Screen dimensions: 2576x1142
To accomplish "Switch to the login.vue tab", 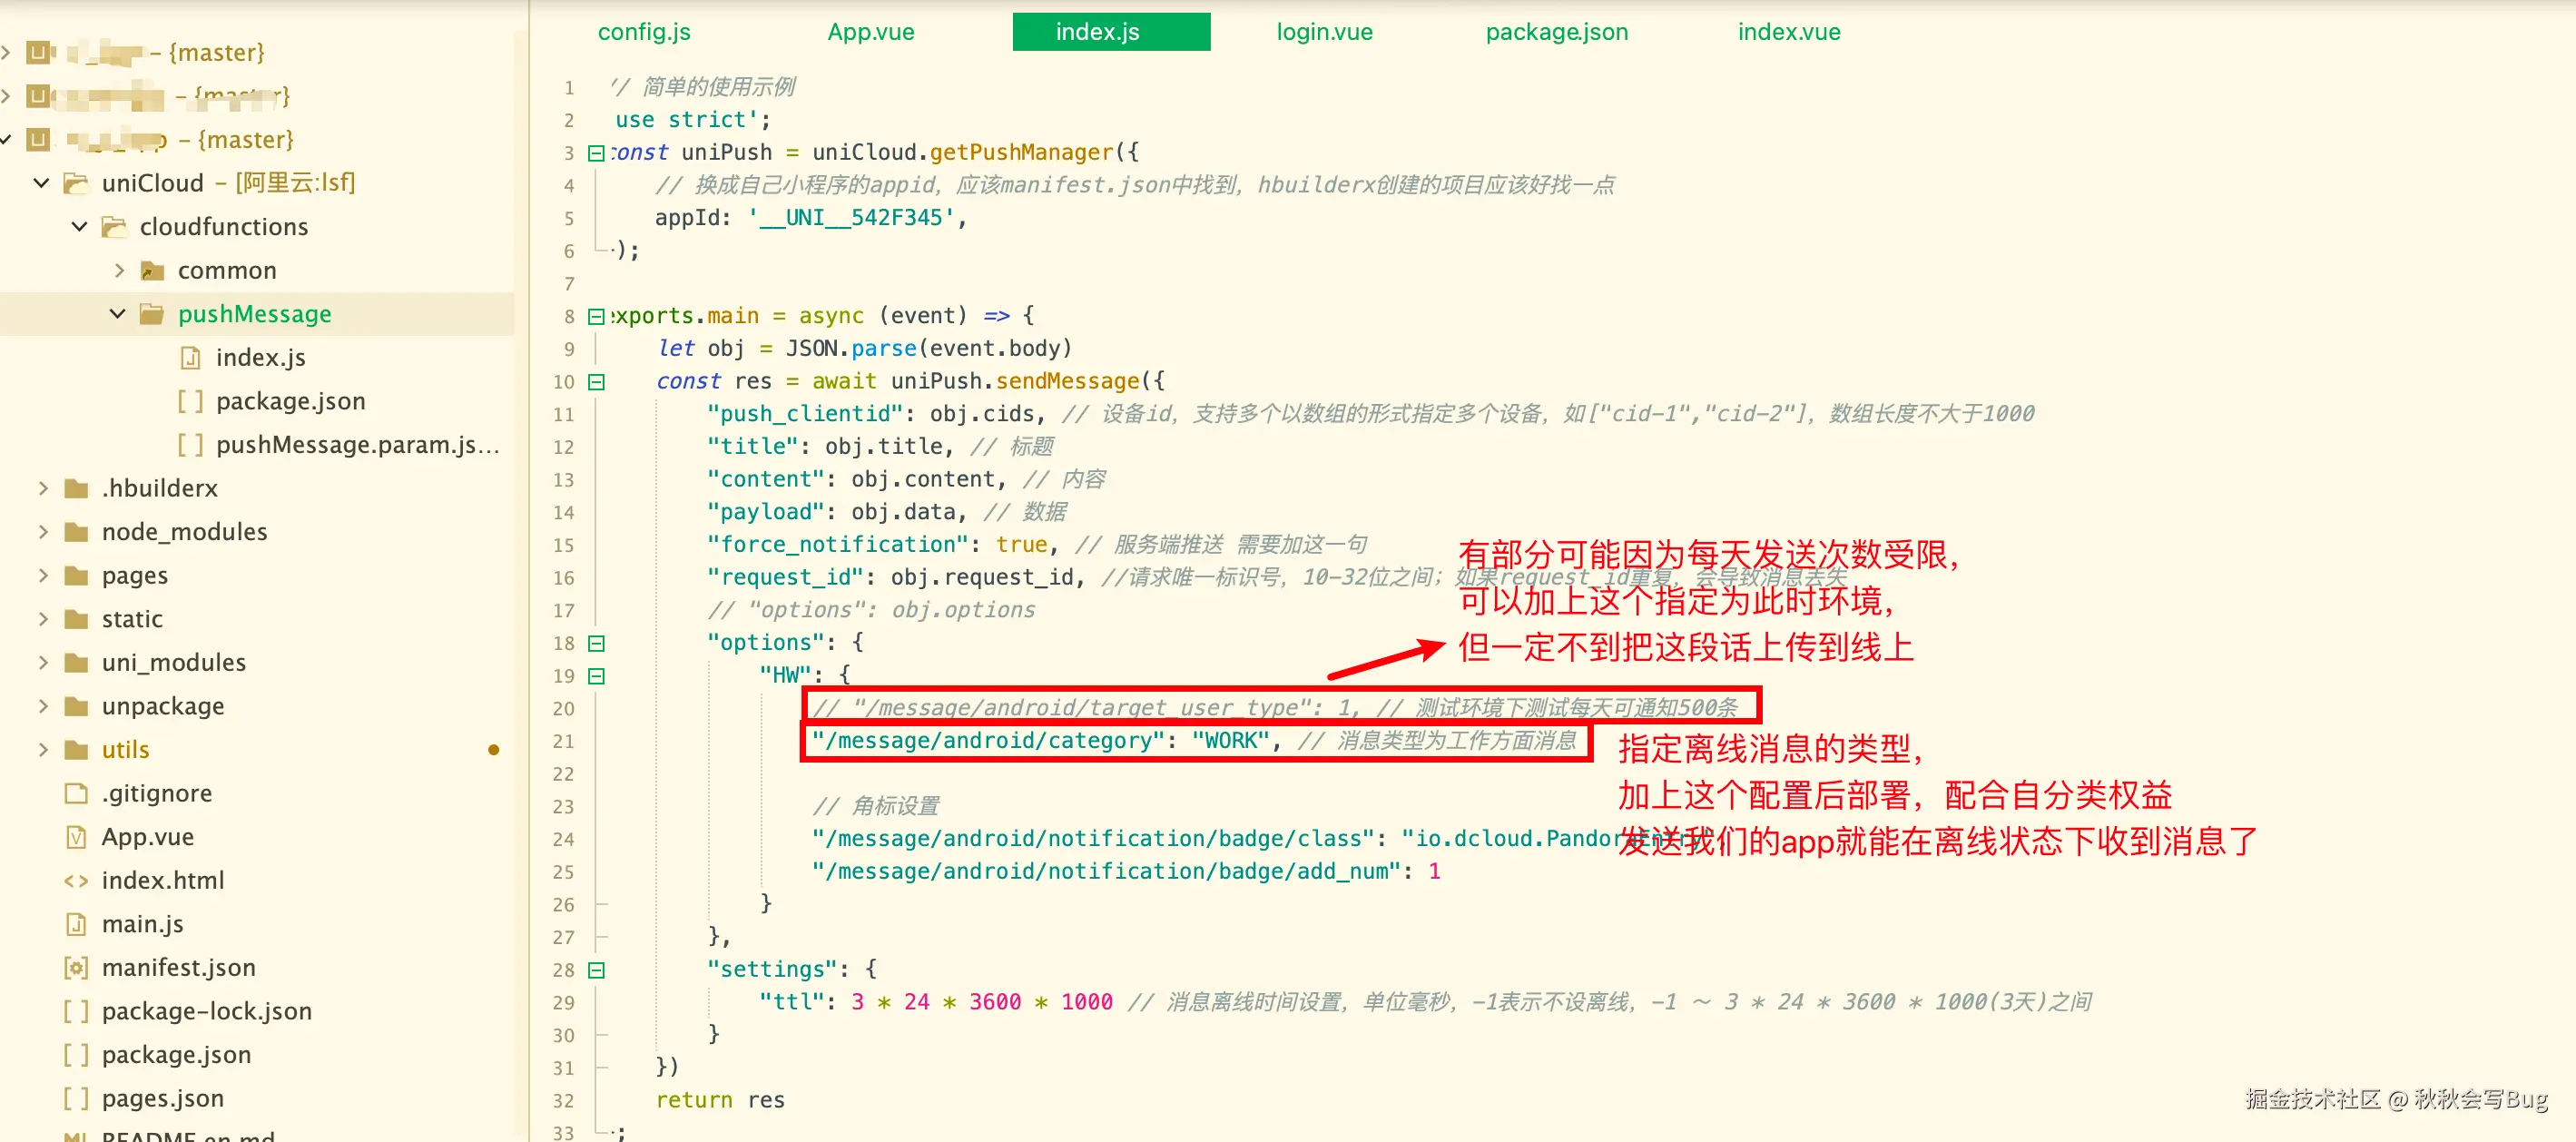I will (x=1323, y=32).
